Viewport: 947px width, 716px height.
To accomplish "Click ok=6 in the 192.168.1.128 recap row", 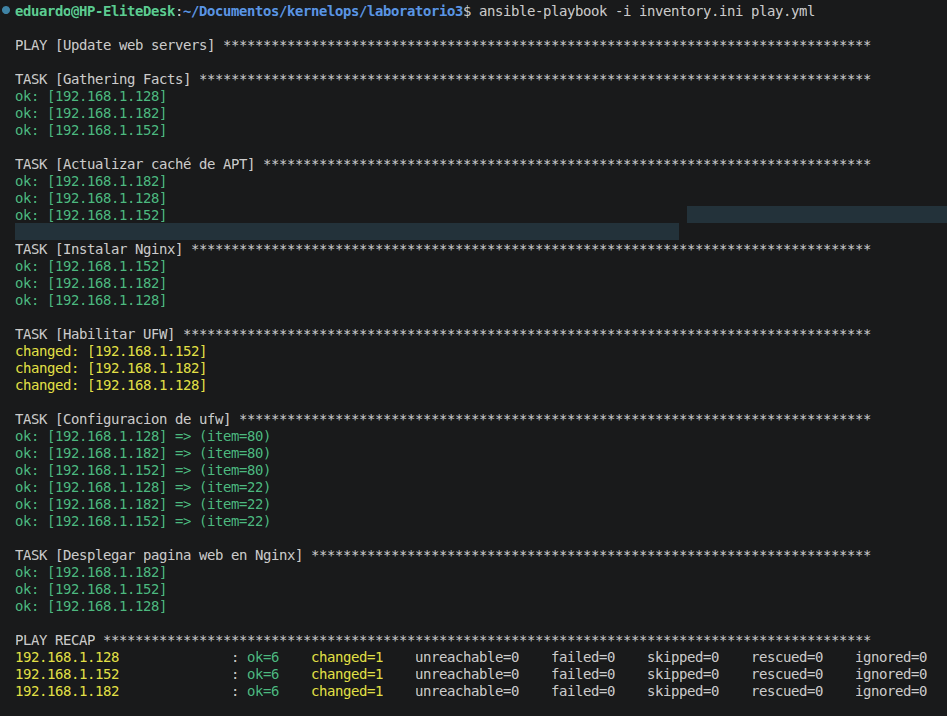I will click(x=263, y=657).
